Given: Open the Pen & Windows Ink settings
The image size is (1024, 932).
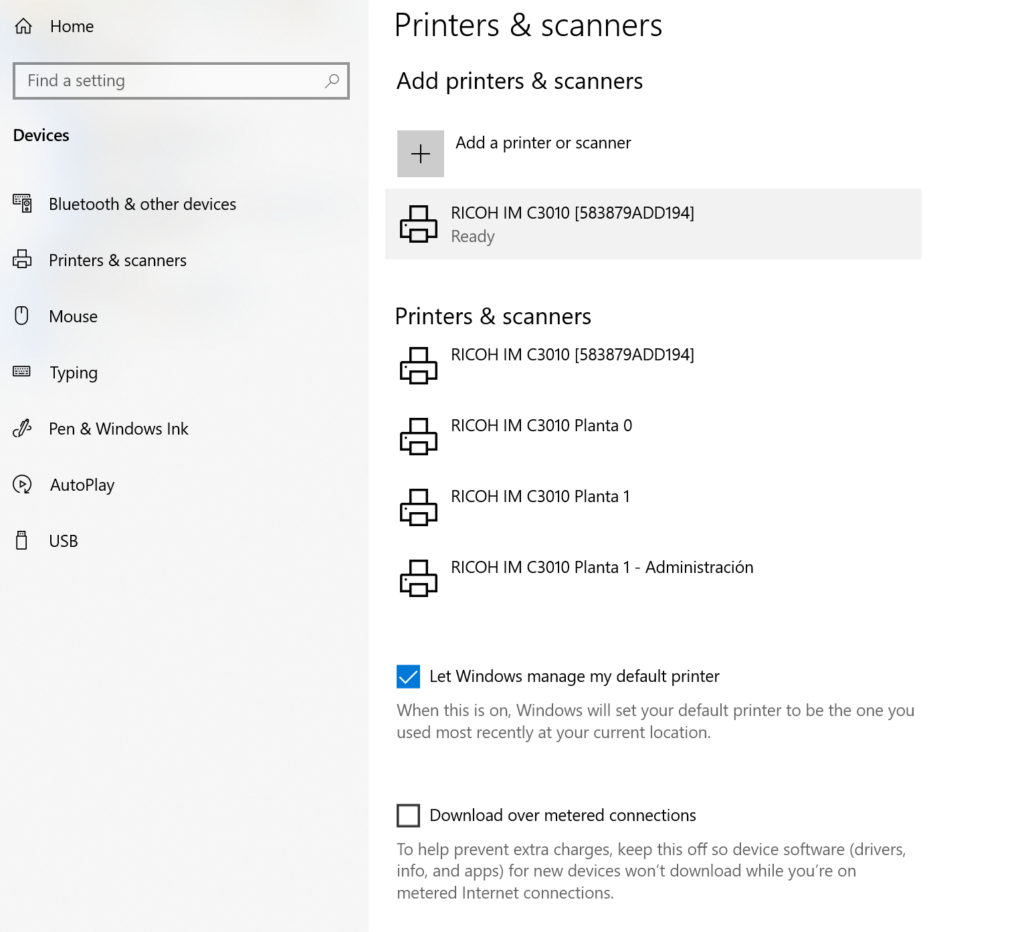Looking at the screenshot, I should (x=118, y=429).
